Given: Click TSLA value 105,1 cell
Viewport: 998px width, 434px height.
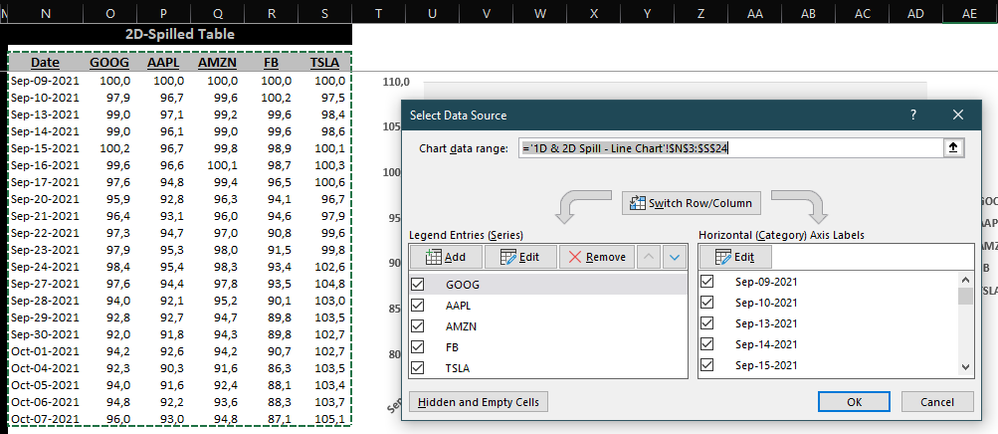Looking at the screenshot, I should [325, 419].
